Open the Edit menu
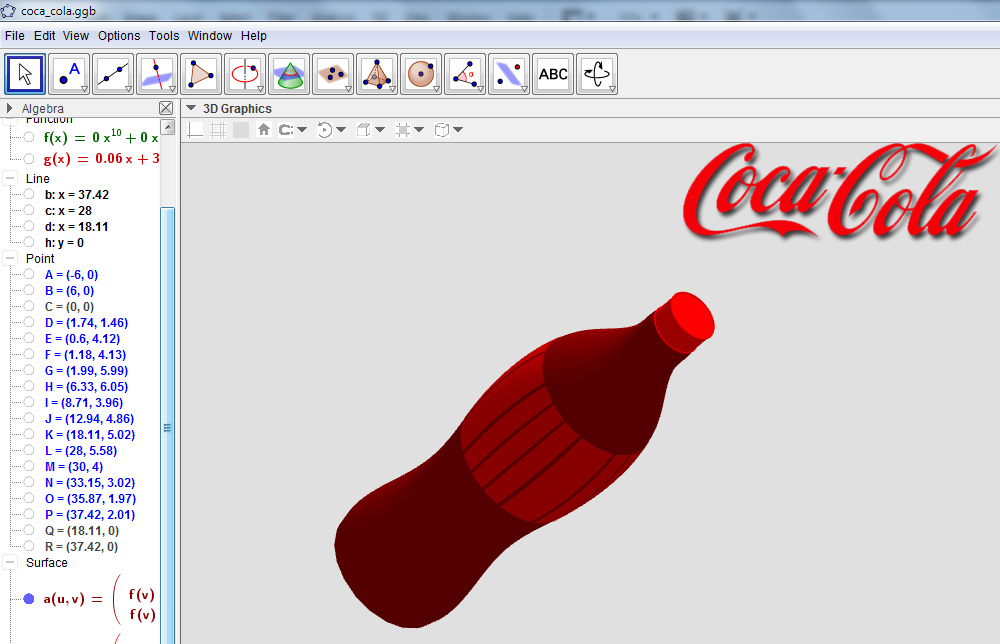Image resolution: width=1000 pixels, height=644 pixels. 44,36
